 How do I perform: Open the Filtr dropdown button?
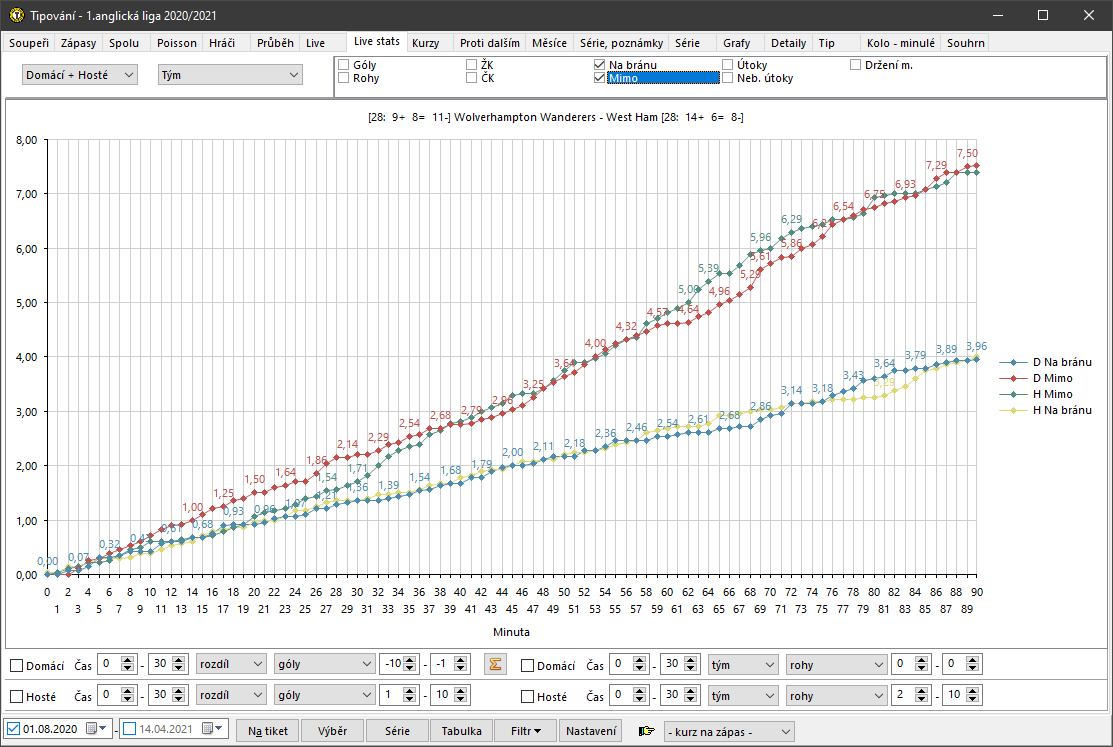pos(525,731)
